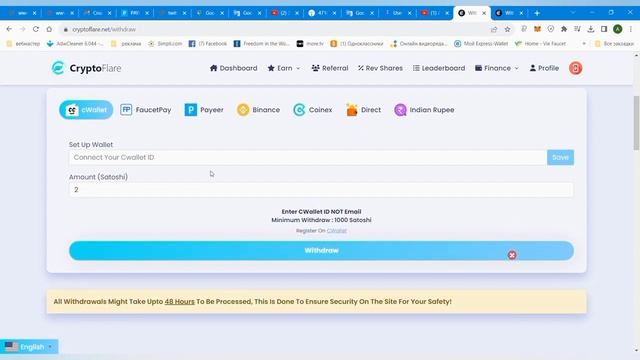Open the tab search chevron
Viewport: 640px width, 360px height.
point(573,13)
